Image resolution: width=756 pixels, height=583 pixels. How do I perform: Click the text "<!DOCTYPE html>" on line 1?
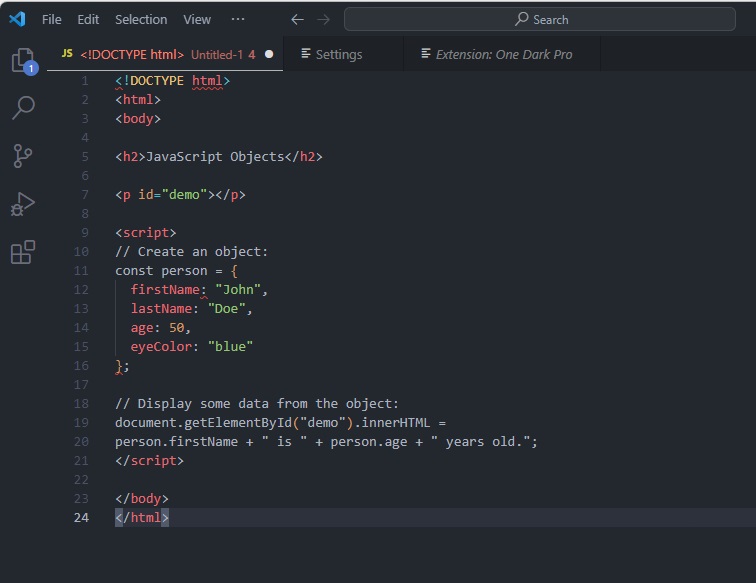point(173,81)
